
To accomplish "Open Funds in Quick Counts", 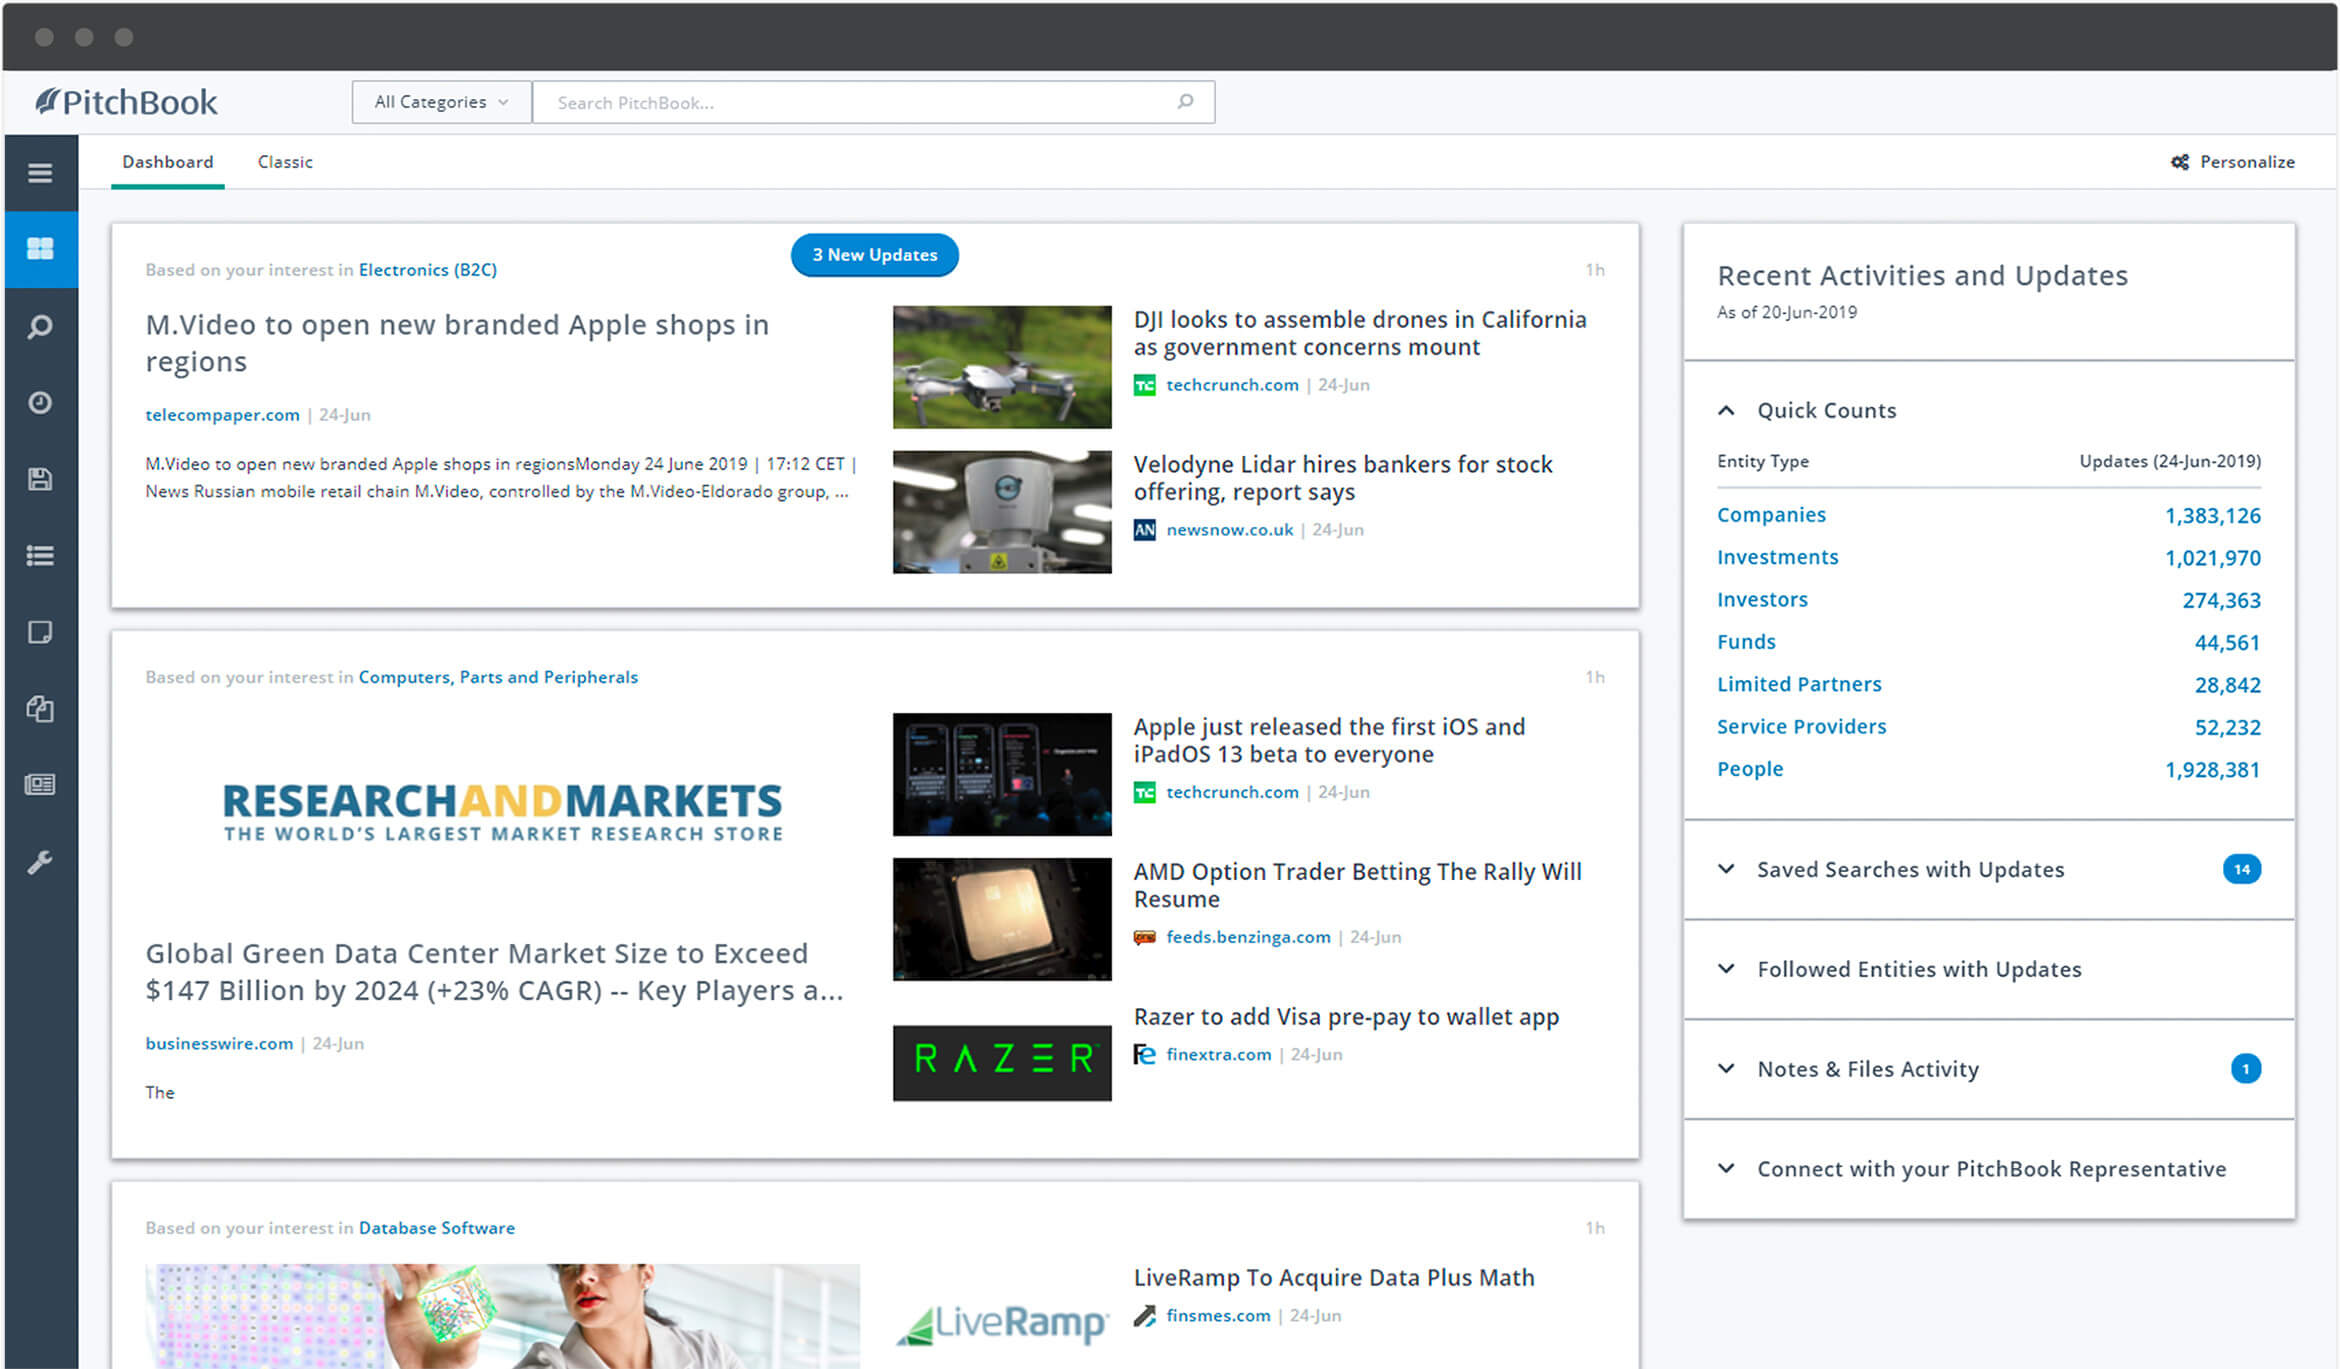I will point(1746,642).
